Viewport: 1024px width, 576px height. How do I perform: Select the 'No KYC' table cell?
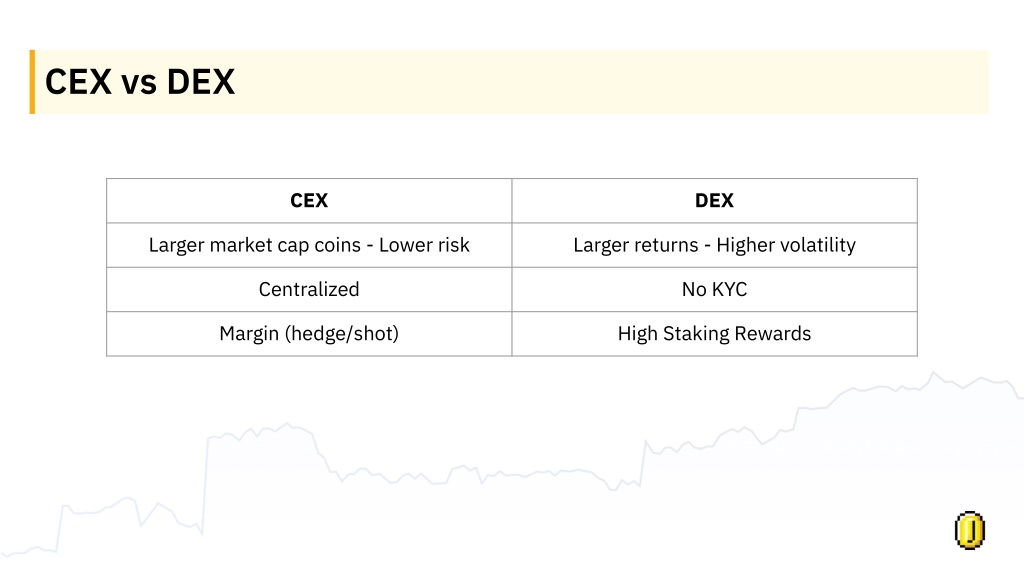[714, 289]
